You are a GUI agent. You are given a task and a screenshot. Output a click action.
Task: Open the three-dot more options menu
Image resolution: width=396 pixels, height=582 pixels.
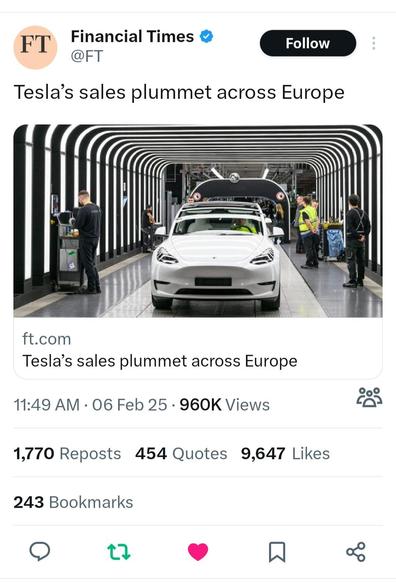click(x=374, y=43)
